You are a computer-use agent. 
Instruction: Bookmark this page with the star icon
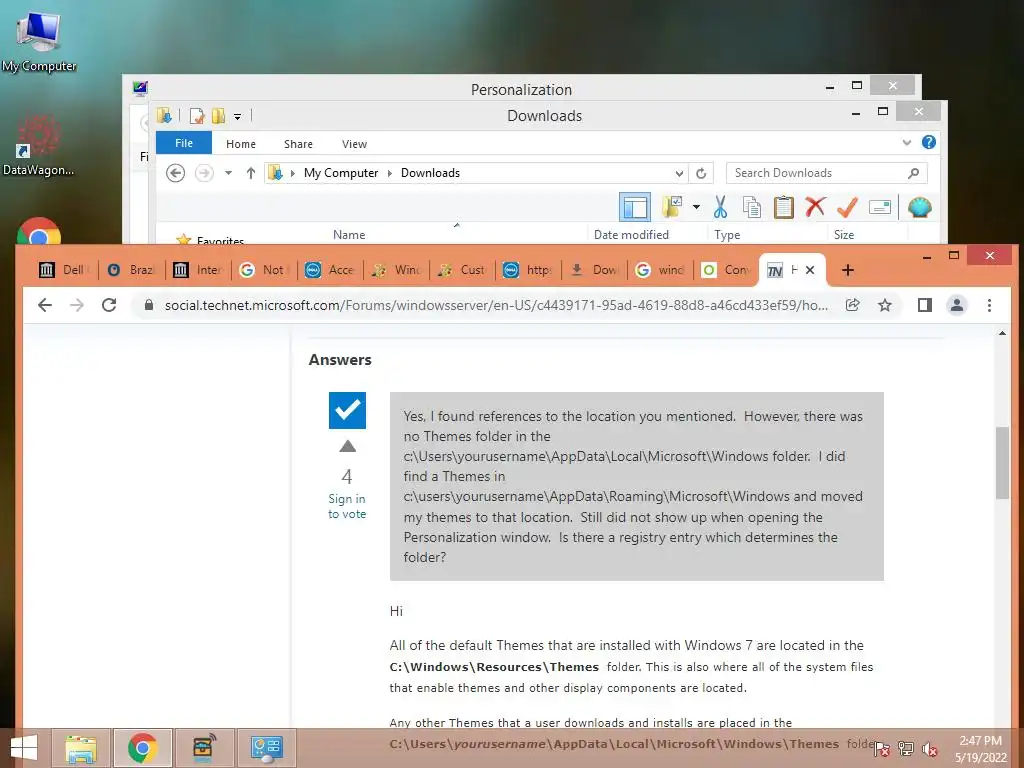tap(884, 305)
